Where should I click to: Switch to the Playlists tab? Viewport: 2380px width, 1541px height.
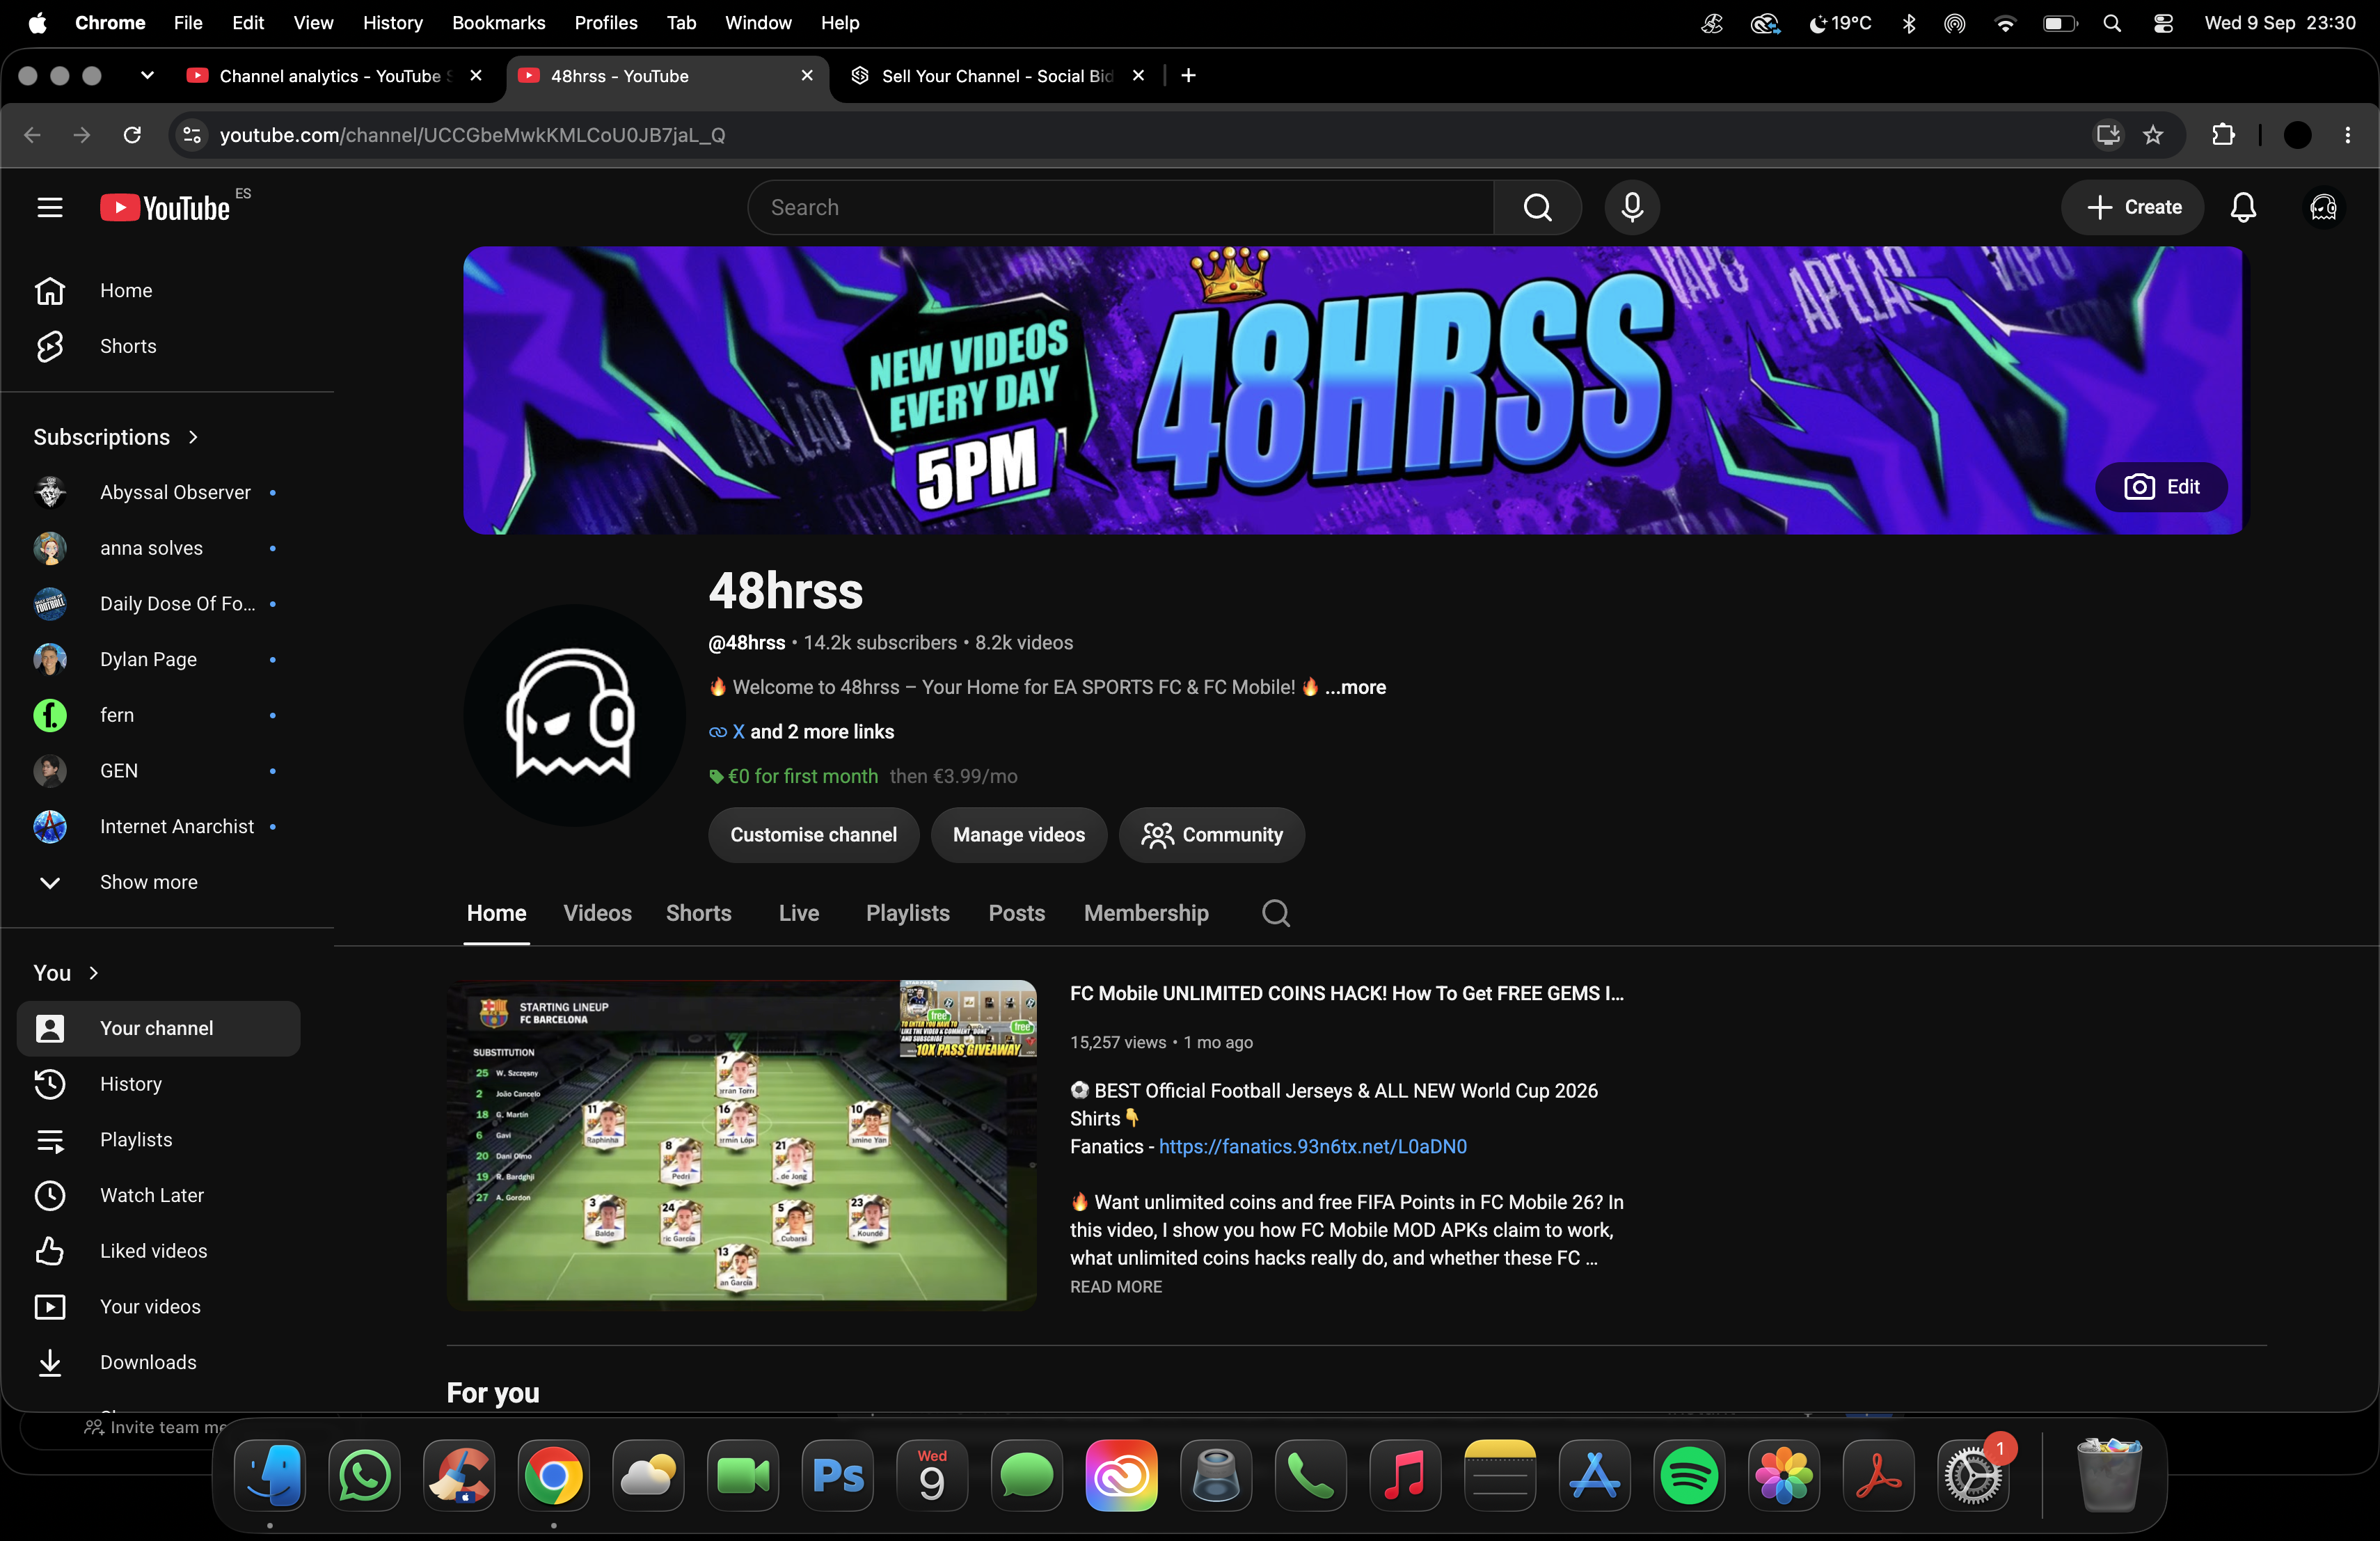(x=907, y=913)
